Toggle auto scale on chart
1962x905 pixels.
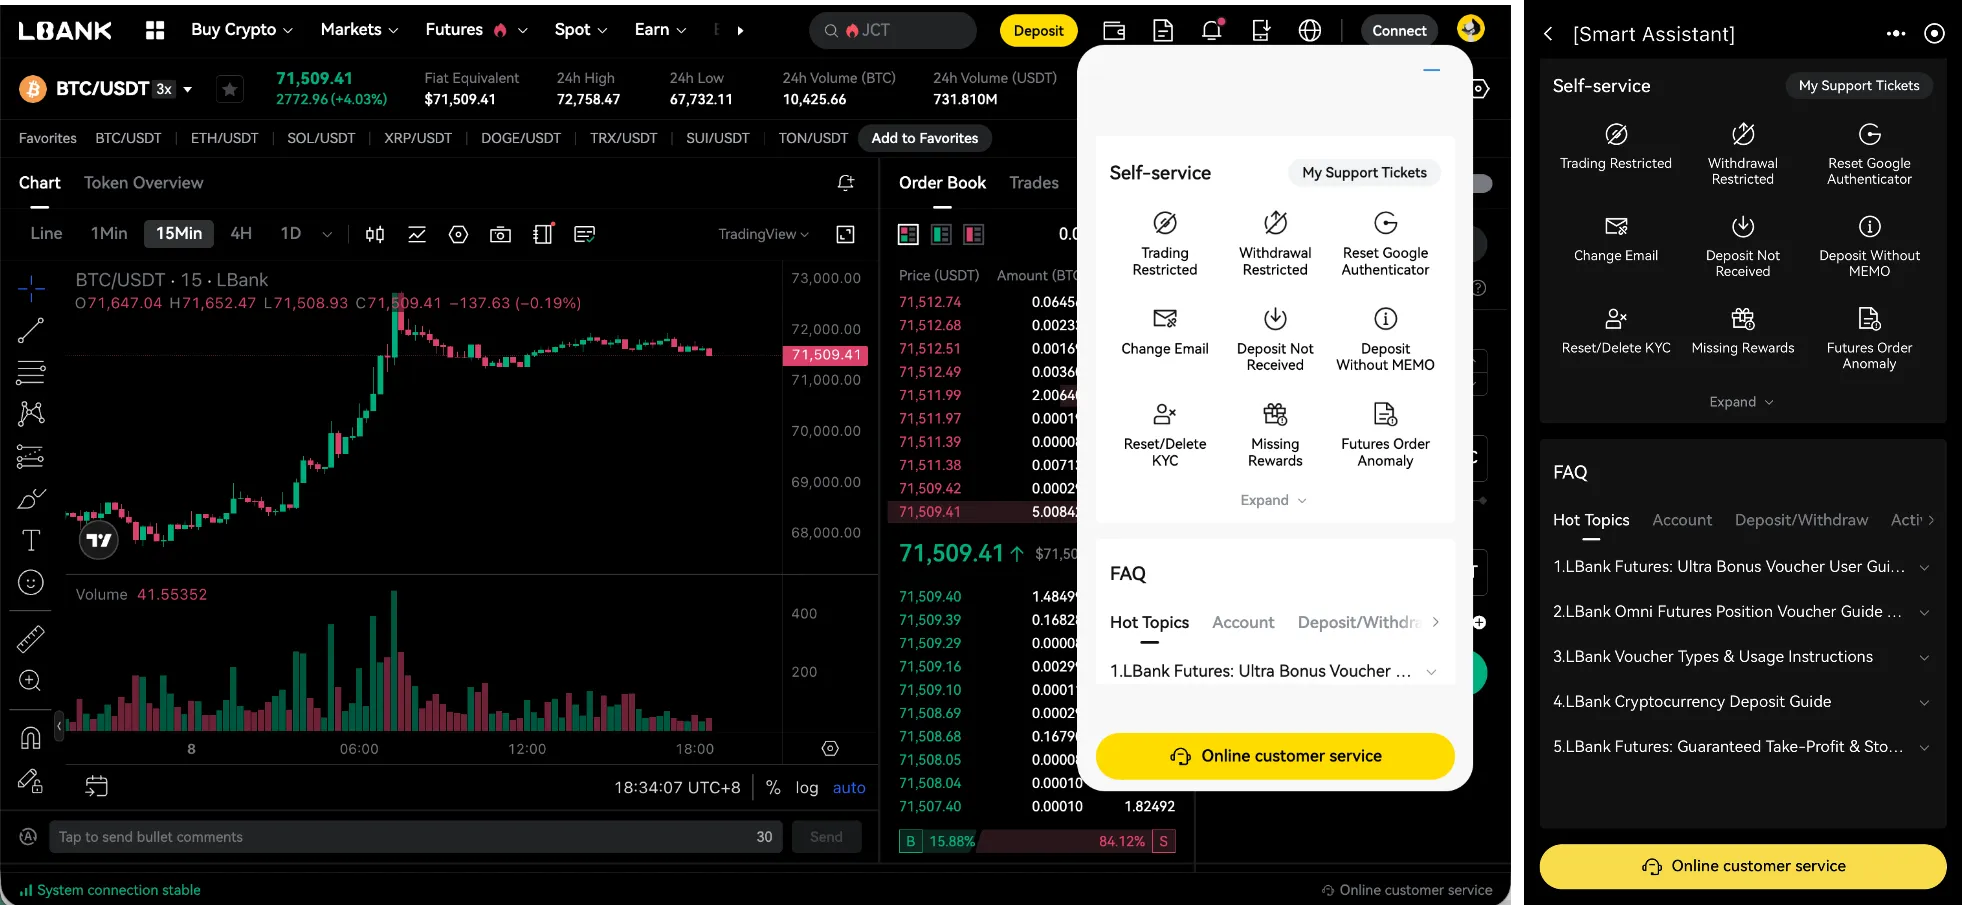click(x=849, y=788)
